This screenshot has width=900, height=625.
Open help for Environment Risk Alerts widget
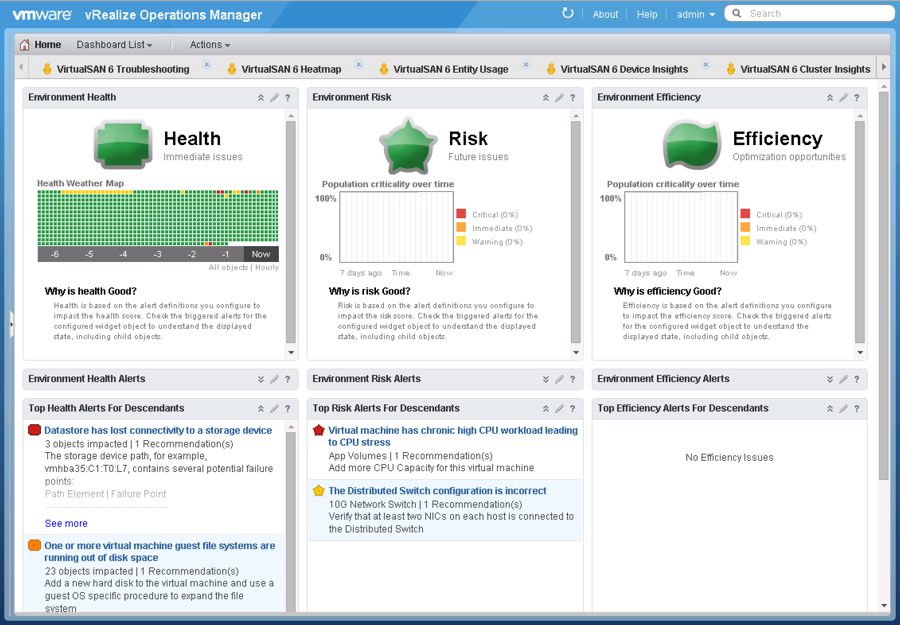click(572, 379)
